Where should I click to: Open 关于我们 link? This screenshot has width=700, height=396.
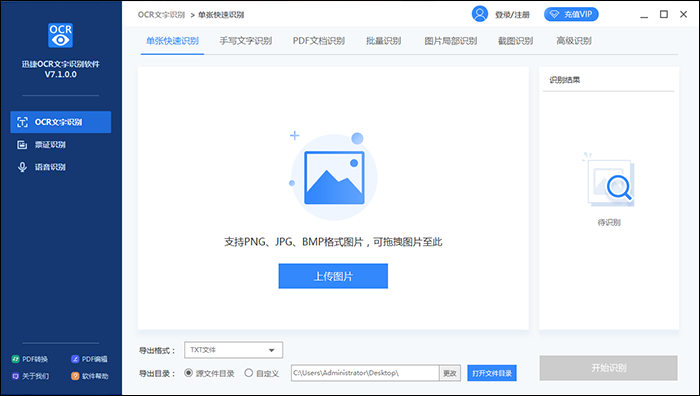point(30,376)
